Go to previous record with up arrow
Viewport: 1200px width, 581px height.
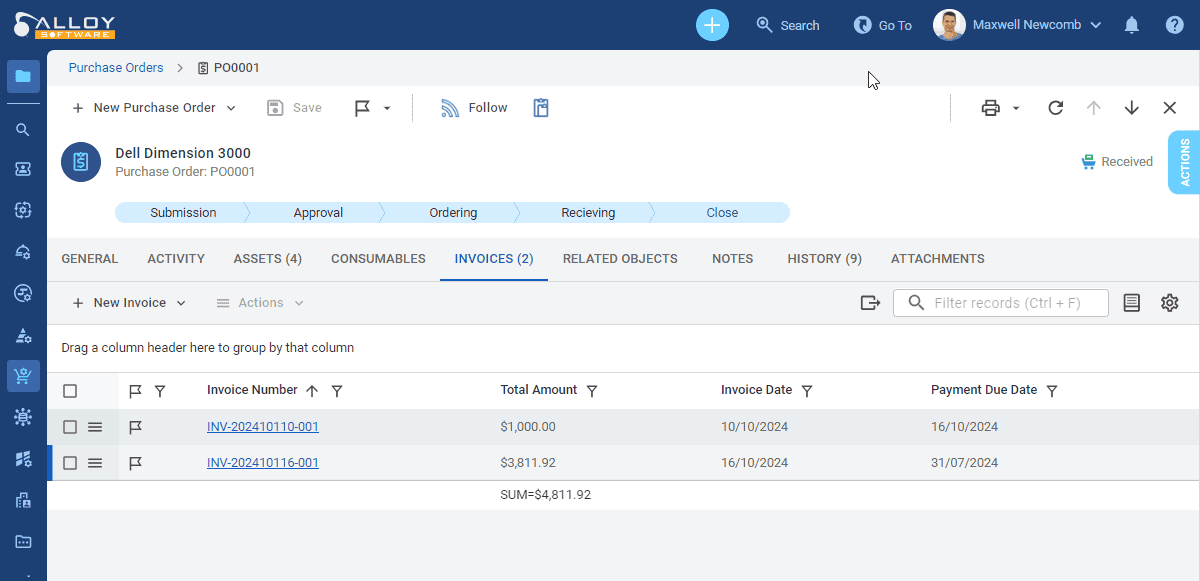1093,108
